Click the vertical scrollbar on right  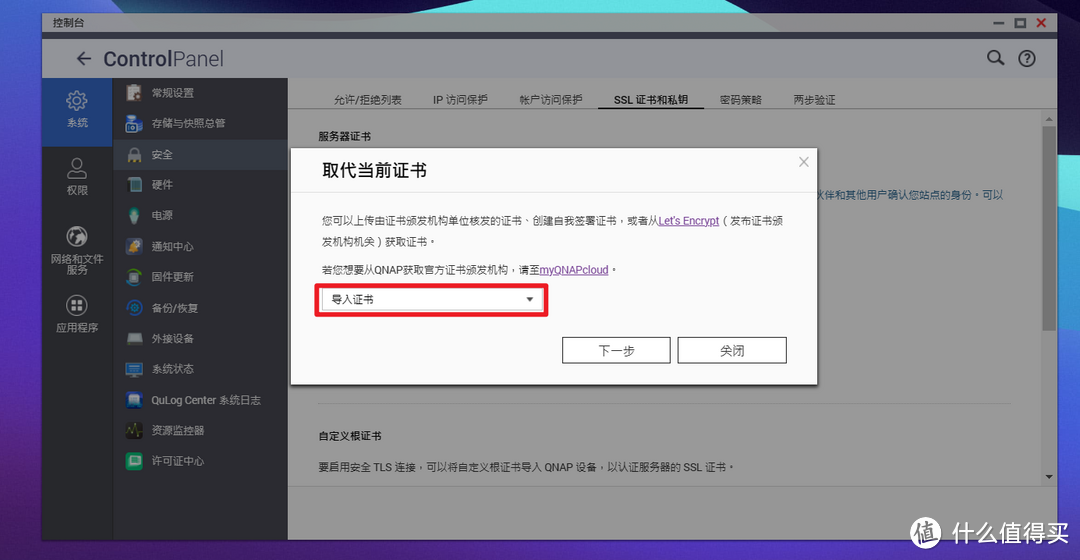tap(1048, 230)
